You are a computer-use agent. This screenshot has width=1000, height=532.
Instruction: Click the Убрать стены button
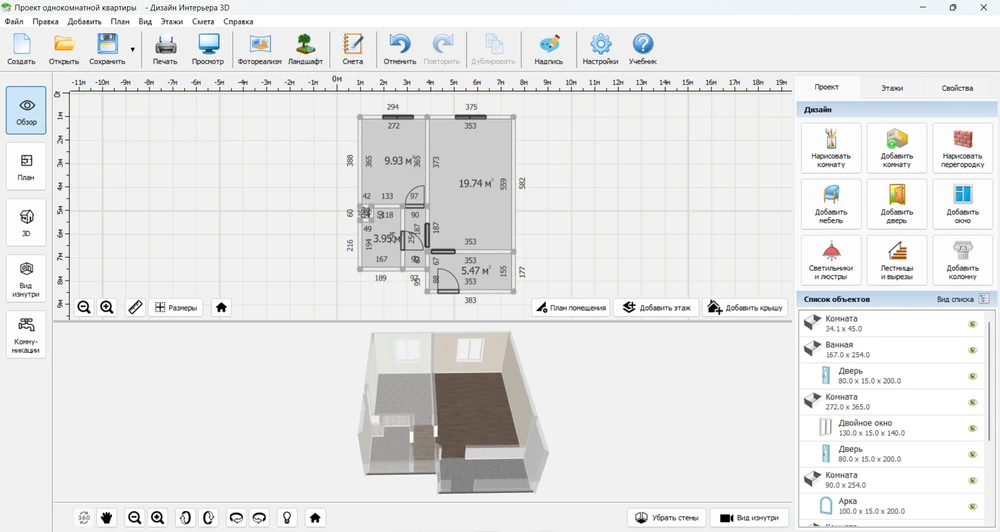(665, 517)
